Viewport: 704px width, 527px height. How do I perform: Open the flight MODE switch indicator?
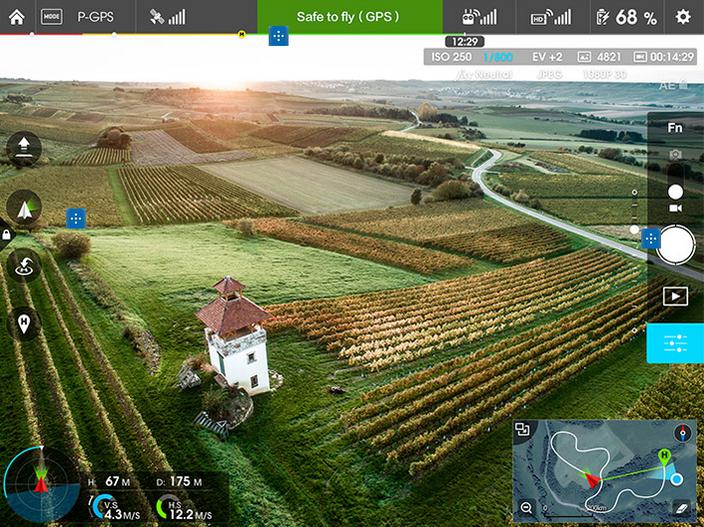51,17
